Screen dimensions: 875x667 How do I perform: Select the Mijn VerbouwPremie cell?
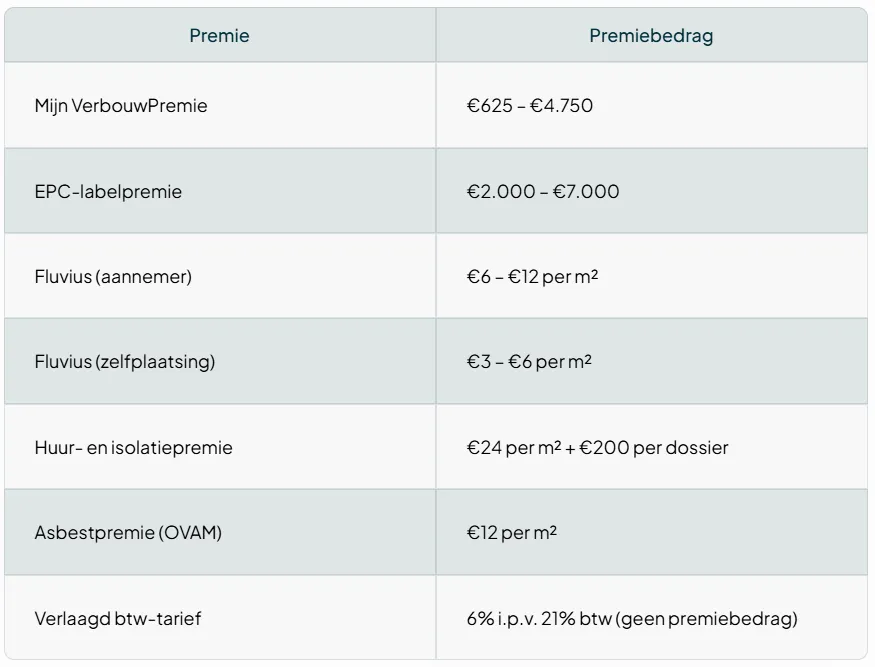pos(121,105)
